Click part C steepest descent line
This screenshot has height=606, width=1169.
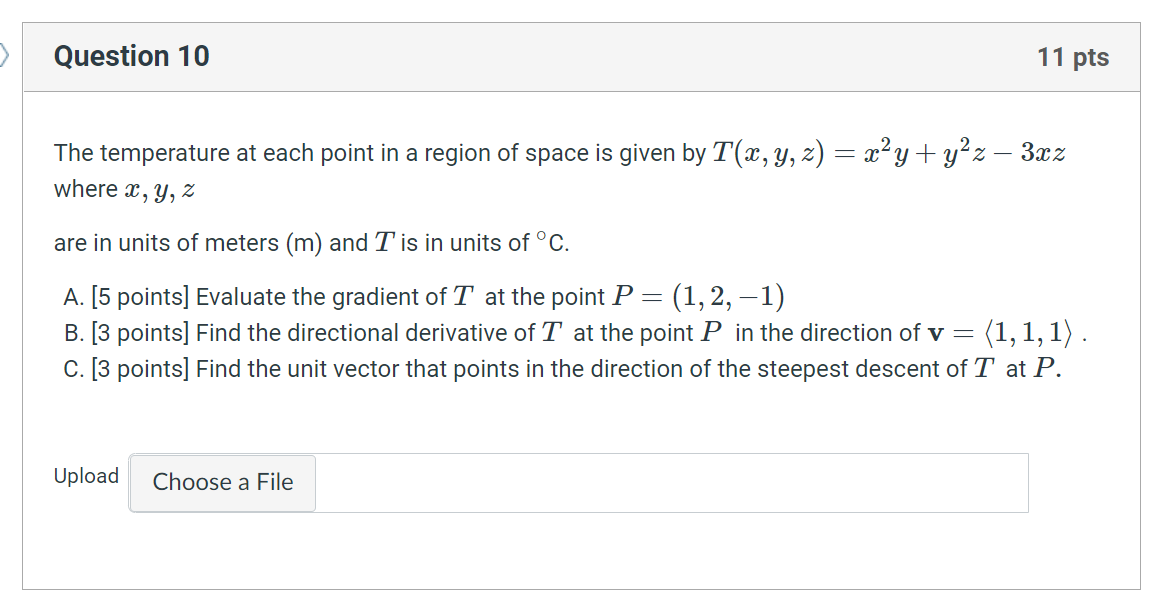tap(562, 368)
